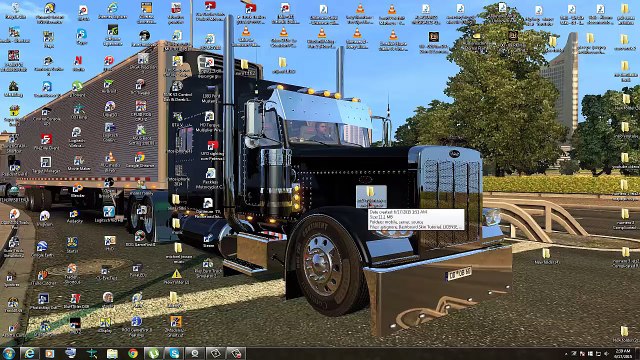
Task: Select the yellow warning triangle desktop icon
Action: coord(176,275)
